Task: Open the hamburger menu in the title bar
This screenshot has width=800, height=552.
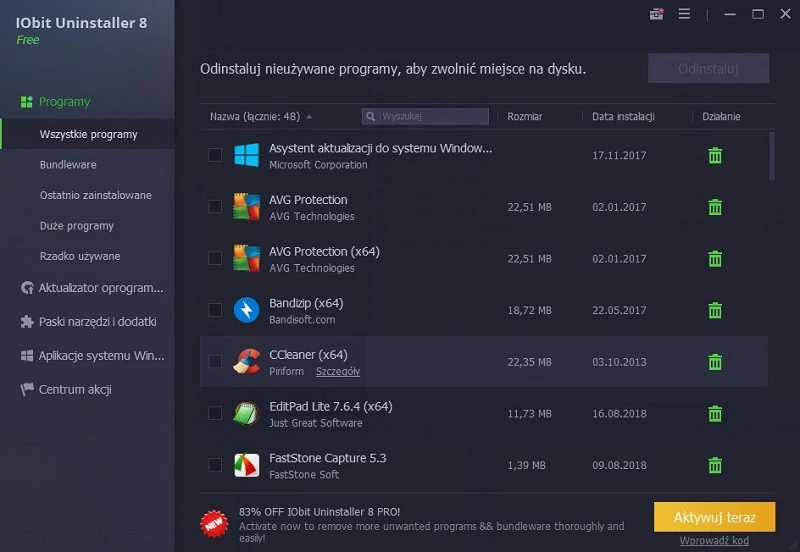Action: (684, 14)
